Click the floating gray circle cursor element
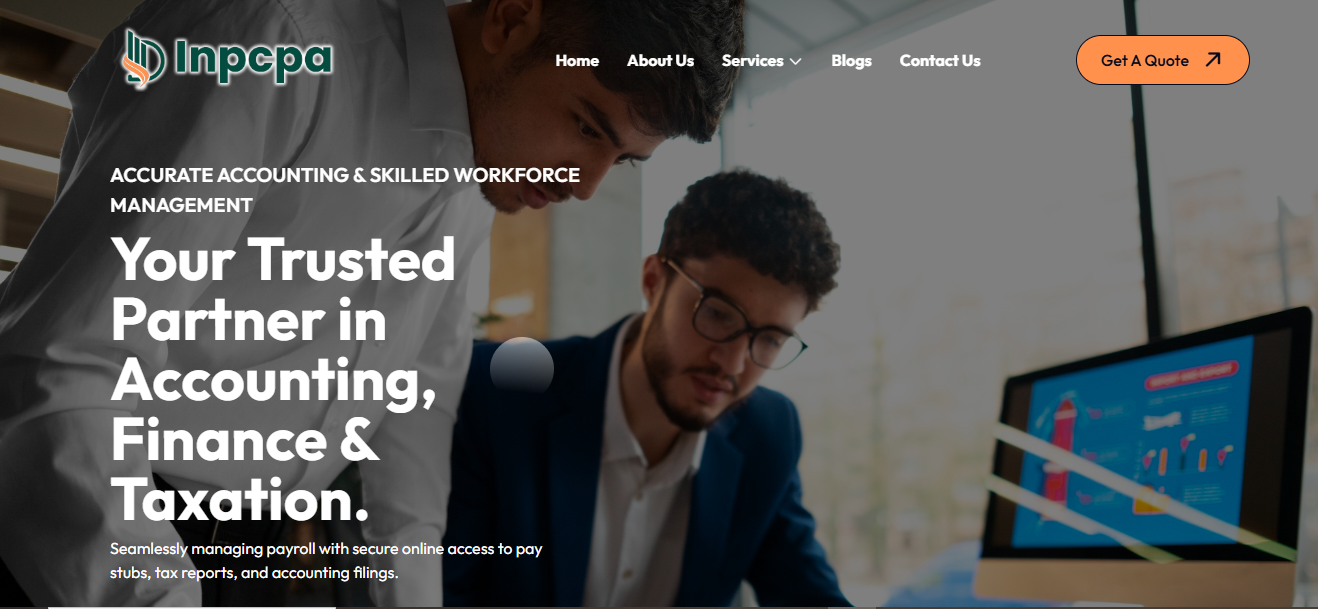 pos(522,368)
